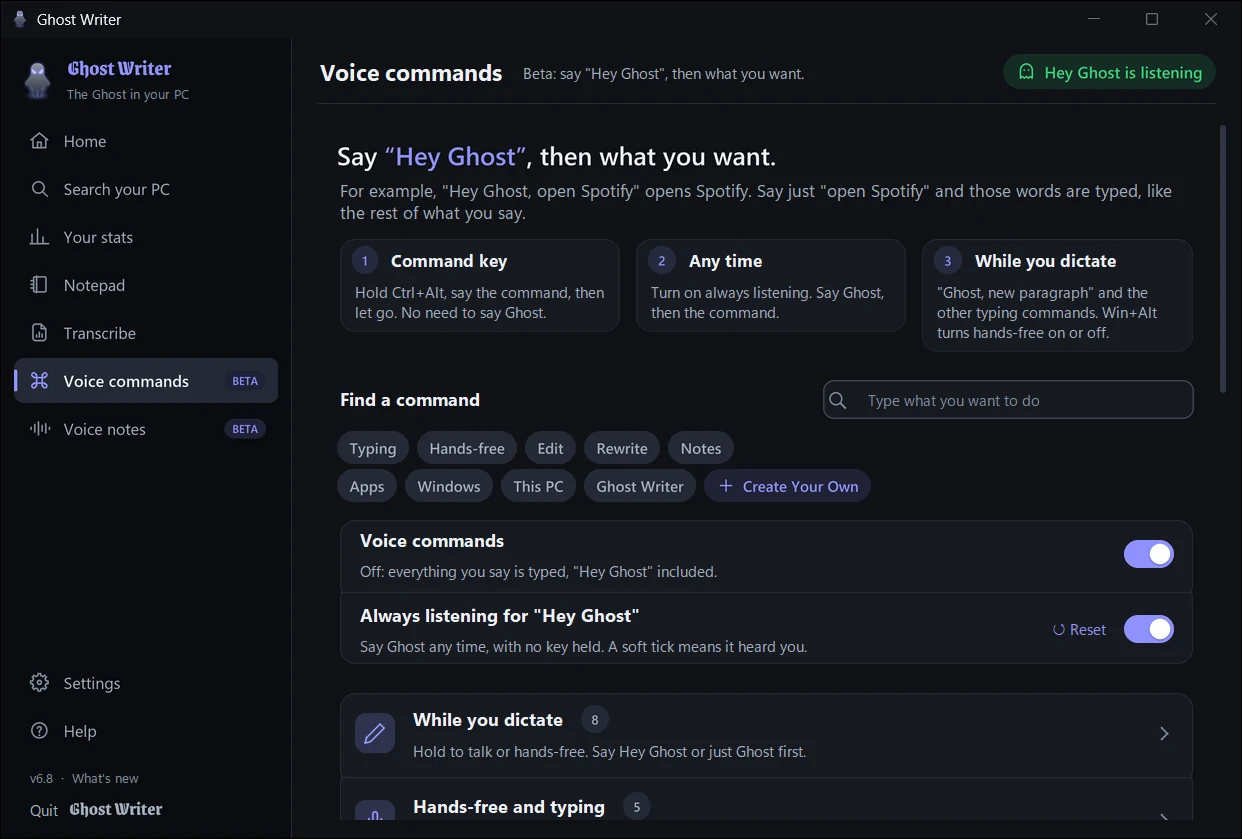
Task: Click the Settings gear icon
Action: click(x=39, y=683)
